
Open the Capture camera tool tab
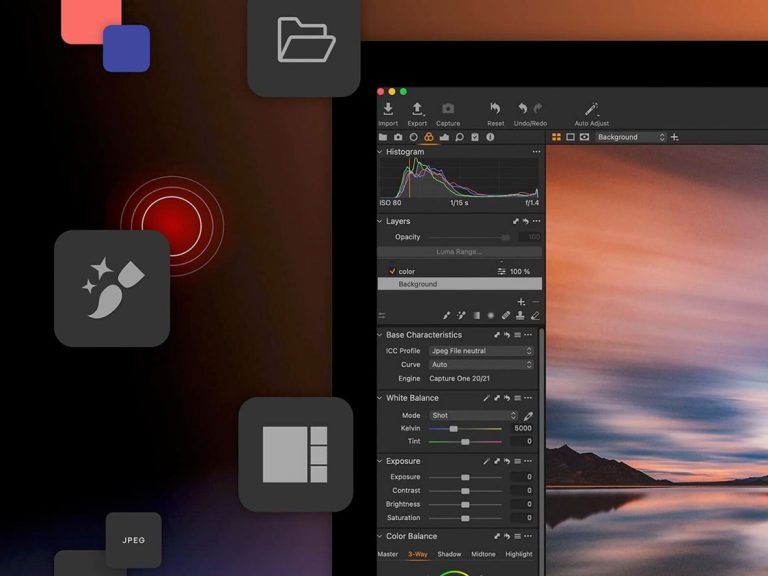[398, 137]
